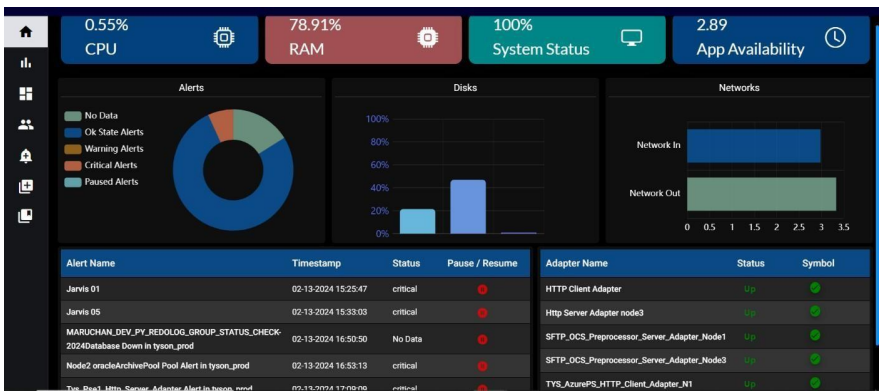881x392 pixels.
Task: Toggle the Ok State Alerts legend swatch
Action: pos(72,133)
